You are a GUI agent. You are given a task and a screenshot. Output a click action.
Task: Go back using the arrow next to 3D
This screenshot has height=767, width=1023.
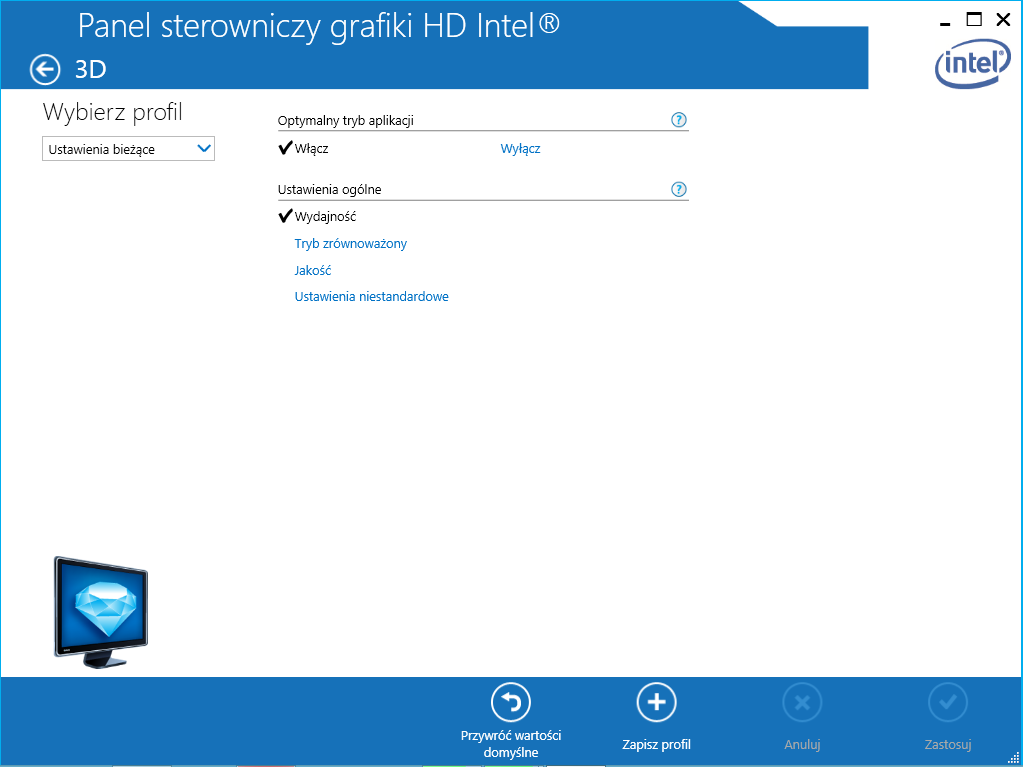click(45, 69)
